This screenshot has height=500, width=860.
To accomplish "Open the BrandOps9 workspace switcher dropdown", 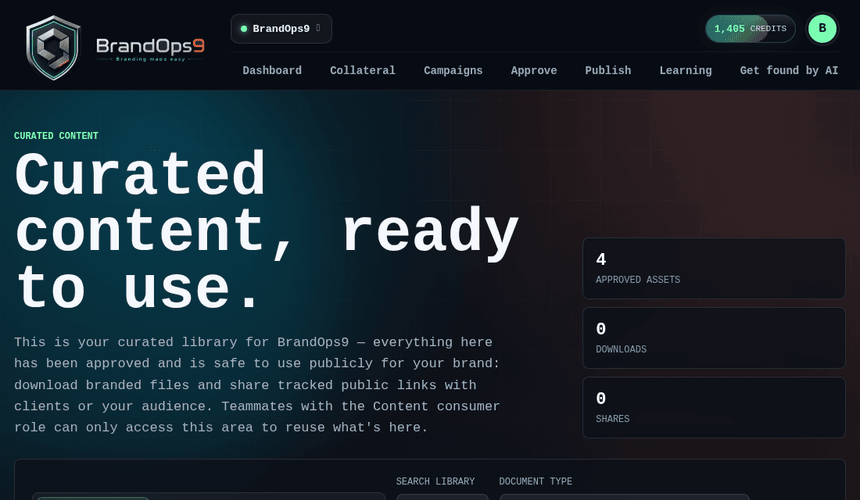I will coord(281,29).
